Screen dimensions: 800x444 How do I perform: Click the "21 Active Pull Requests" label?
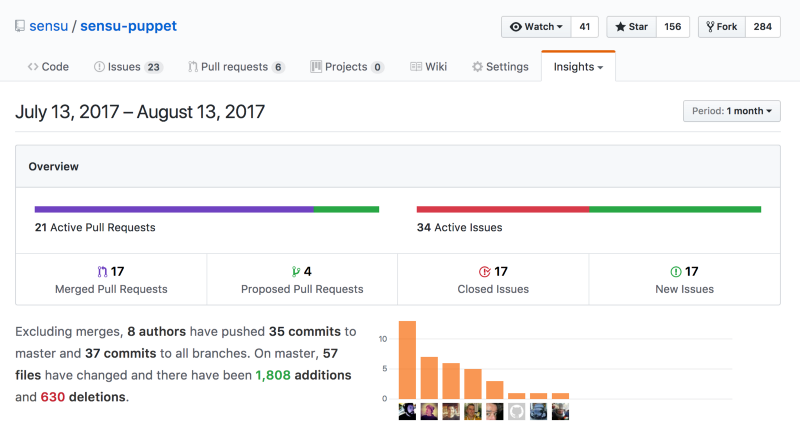point(95,227)
